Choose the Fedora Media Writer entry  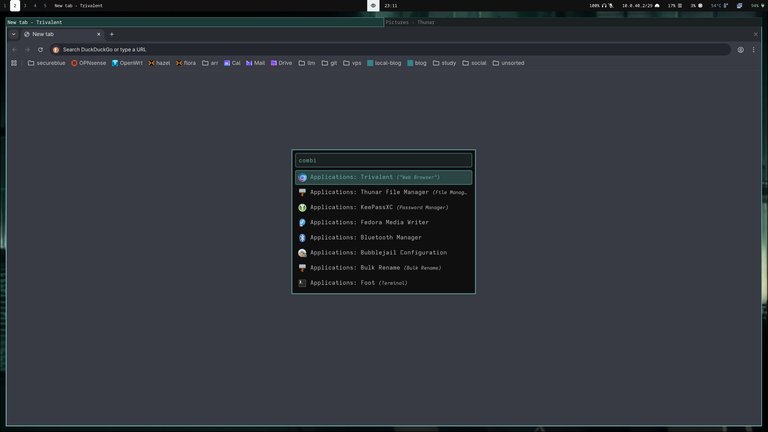coord(384,222)
